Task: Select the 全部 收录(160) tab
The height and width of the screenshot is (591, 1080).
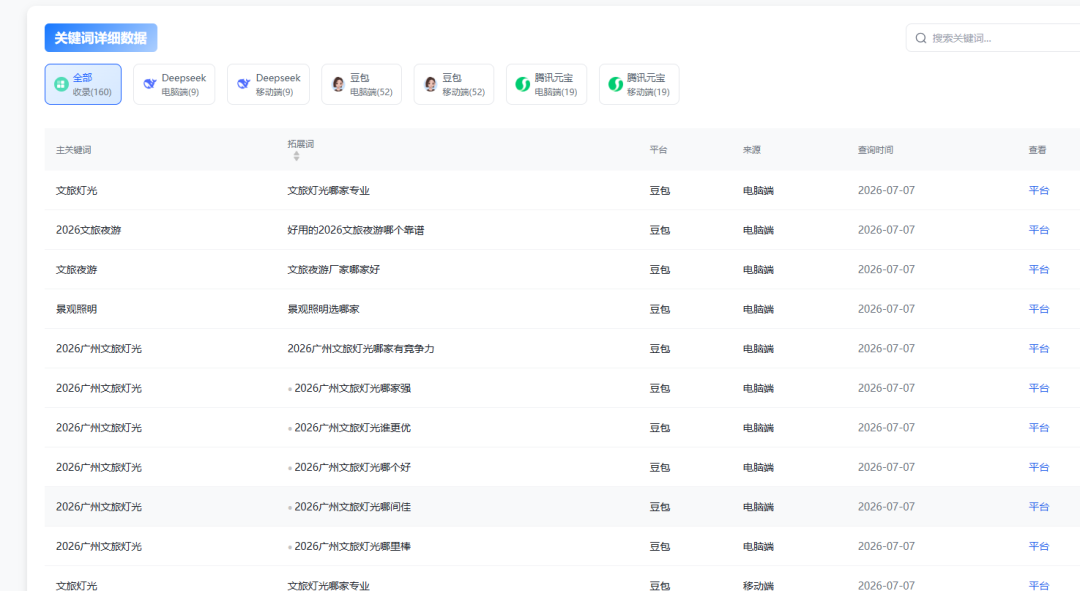Action: click(x=83, y=84)
